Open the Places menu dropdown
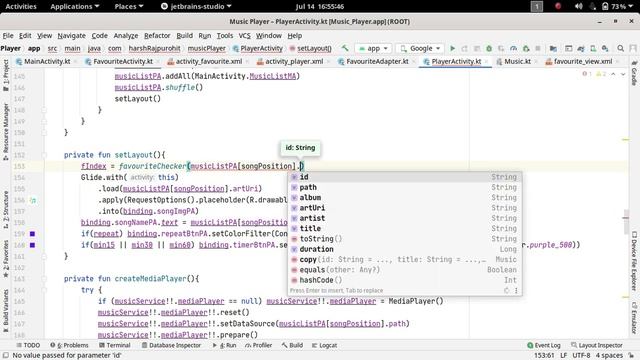 click(129, 6)
